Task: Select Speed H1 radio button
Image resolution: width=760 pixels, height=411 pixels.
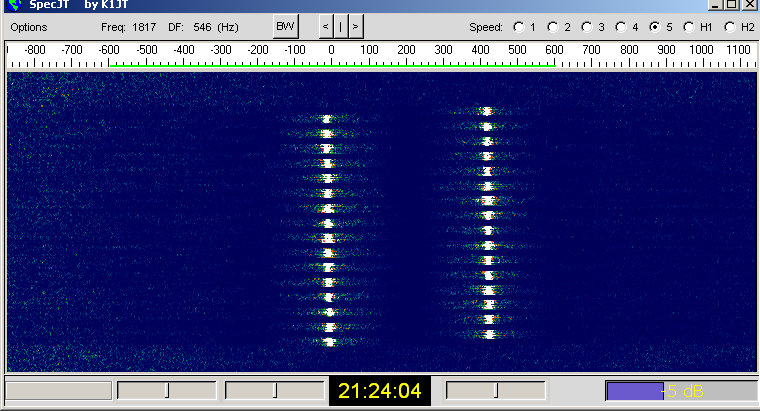Action: (688, 27)
